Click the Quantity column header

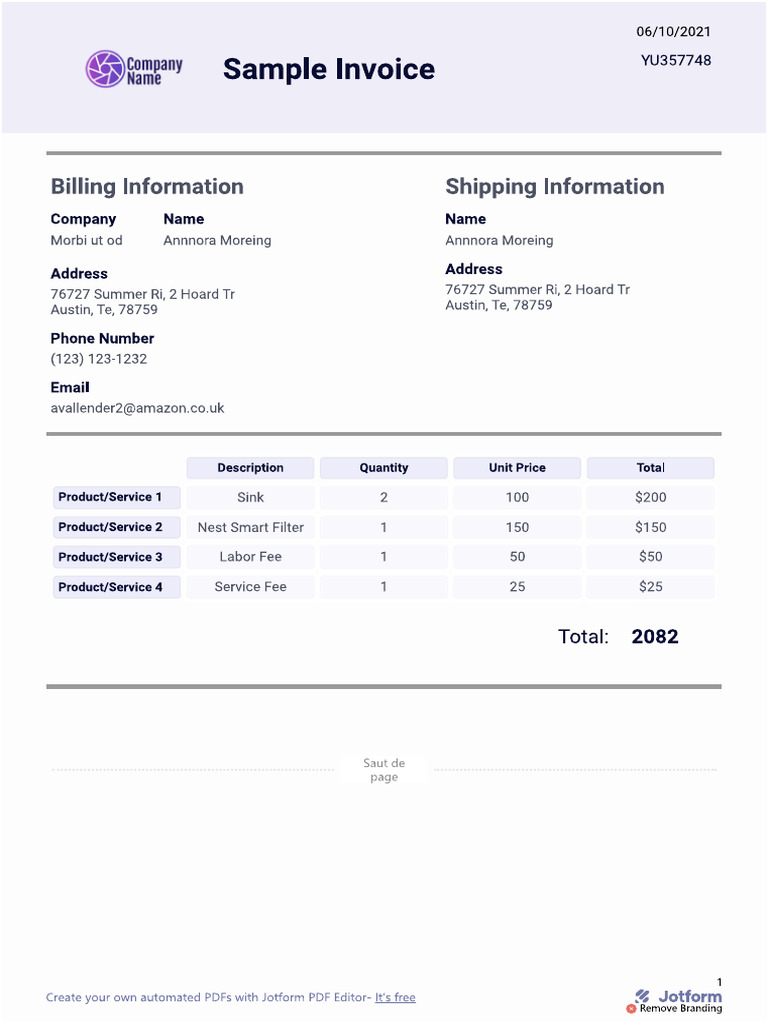click(x=384, y=468)
